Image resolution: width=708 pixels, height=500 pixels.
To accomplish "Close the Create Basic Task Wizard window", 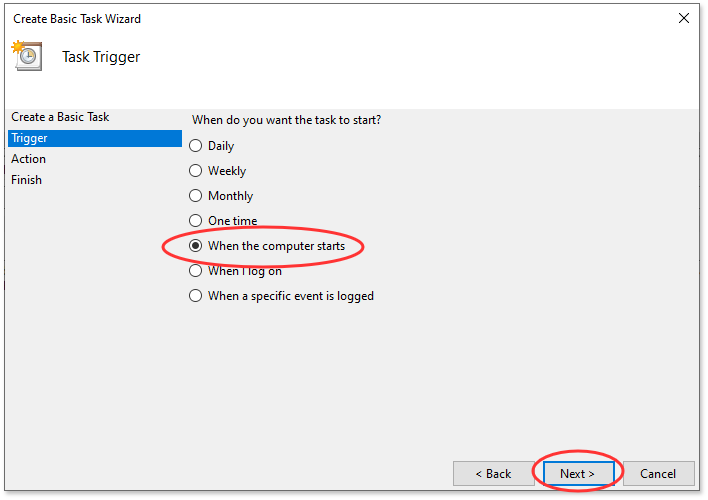I will point(683,18).
